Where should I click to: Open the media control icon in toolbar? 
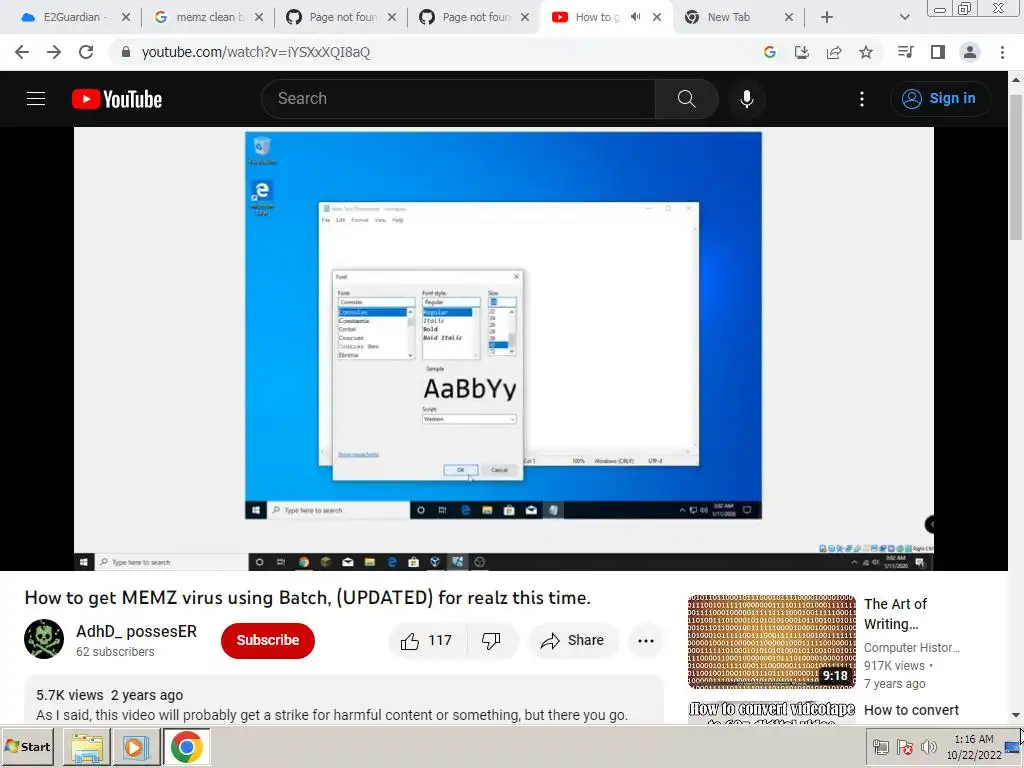(x=905, y=52)
